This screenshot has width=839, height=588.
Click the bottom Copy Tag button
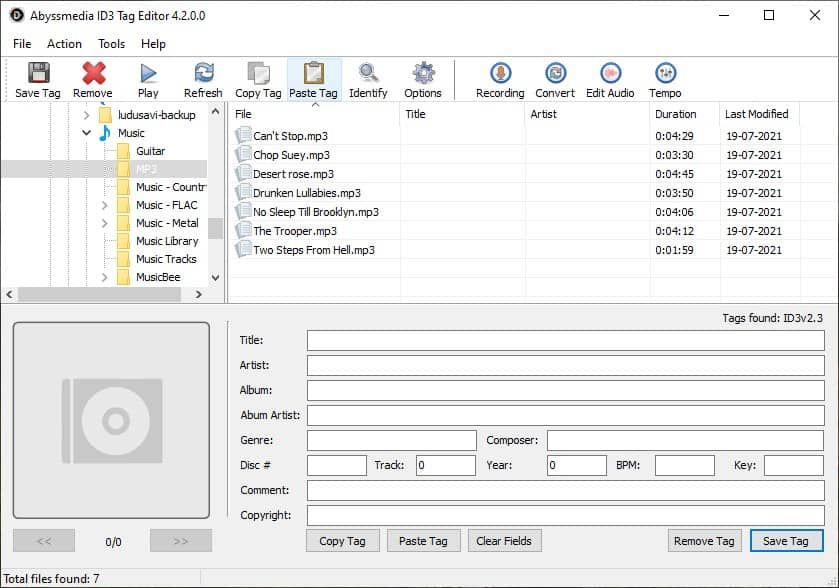pyautogui.click(x=342, y=541)
